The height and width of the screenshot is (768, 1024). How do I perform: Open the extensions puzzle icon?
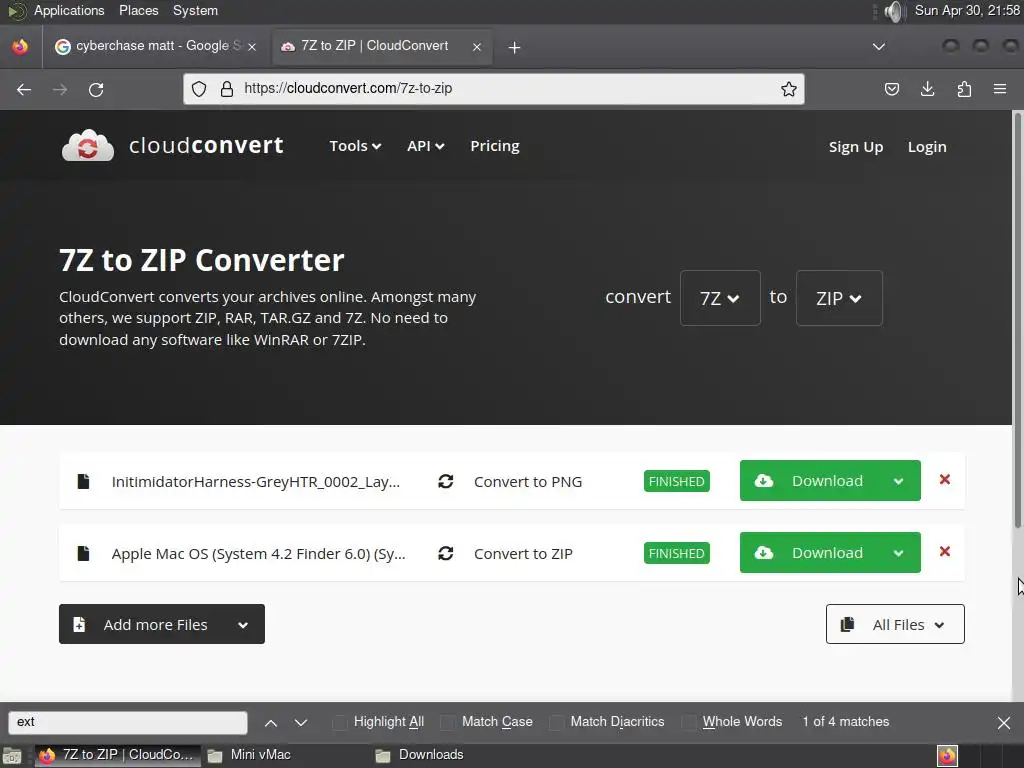(964, 89)
